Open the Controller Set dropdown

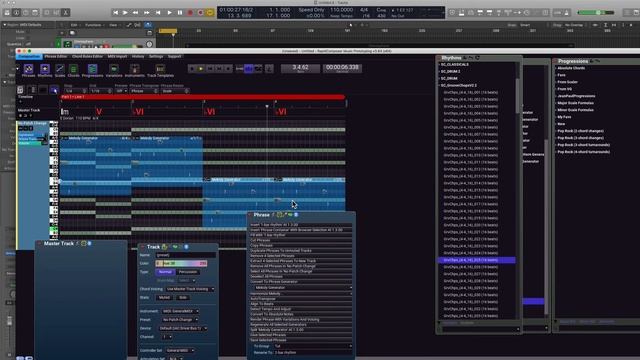coord(180,350)
